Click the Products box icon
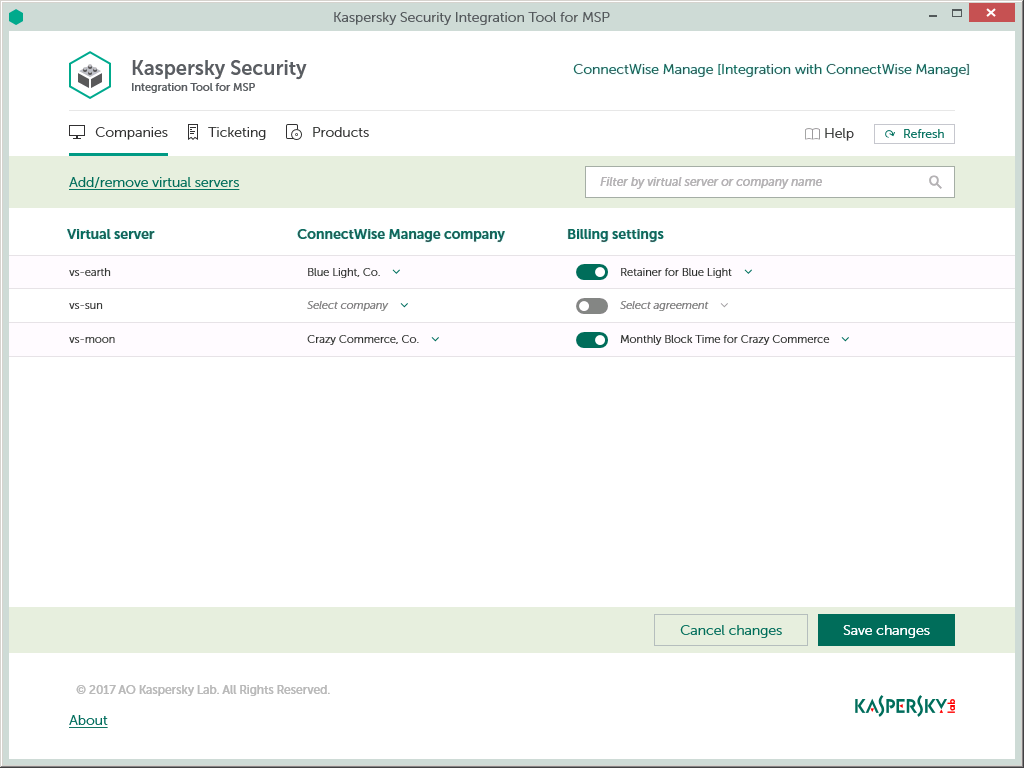This screenshot has width=1024, height=768. 294,132
